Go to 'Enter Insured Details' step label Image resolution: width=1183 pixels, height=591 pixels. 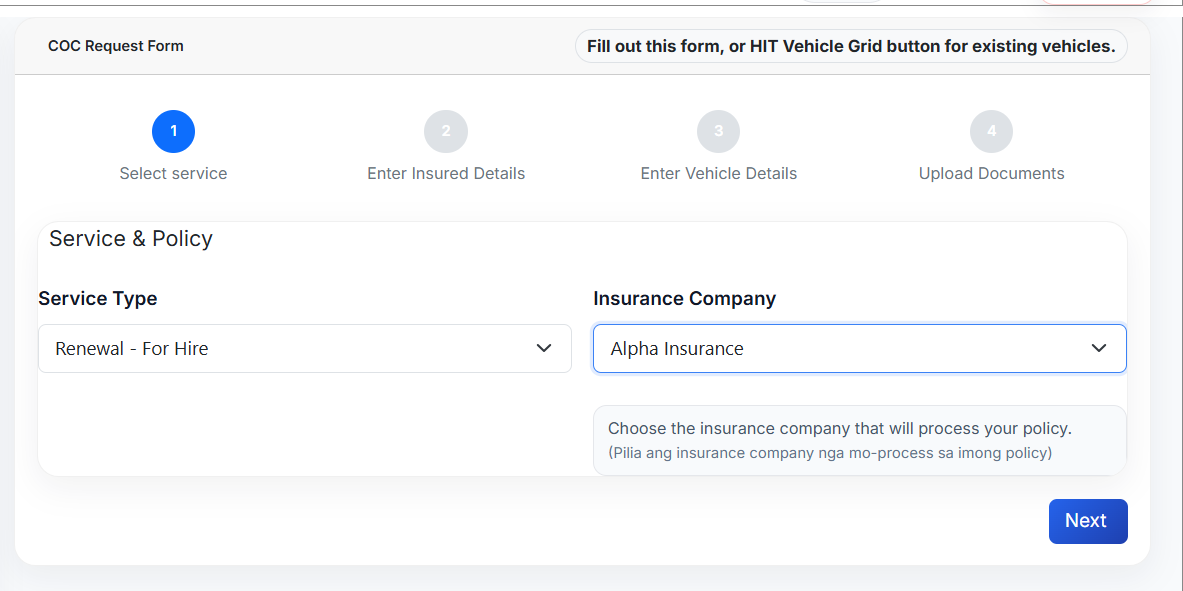tap(446, 173)
